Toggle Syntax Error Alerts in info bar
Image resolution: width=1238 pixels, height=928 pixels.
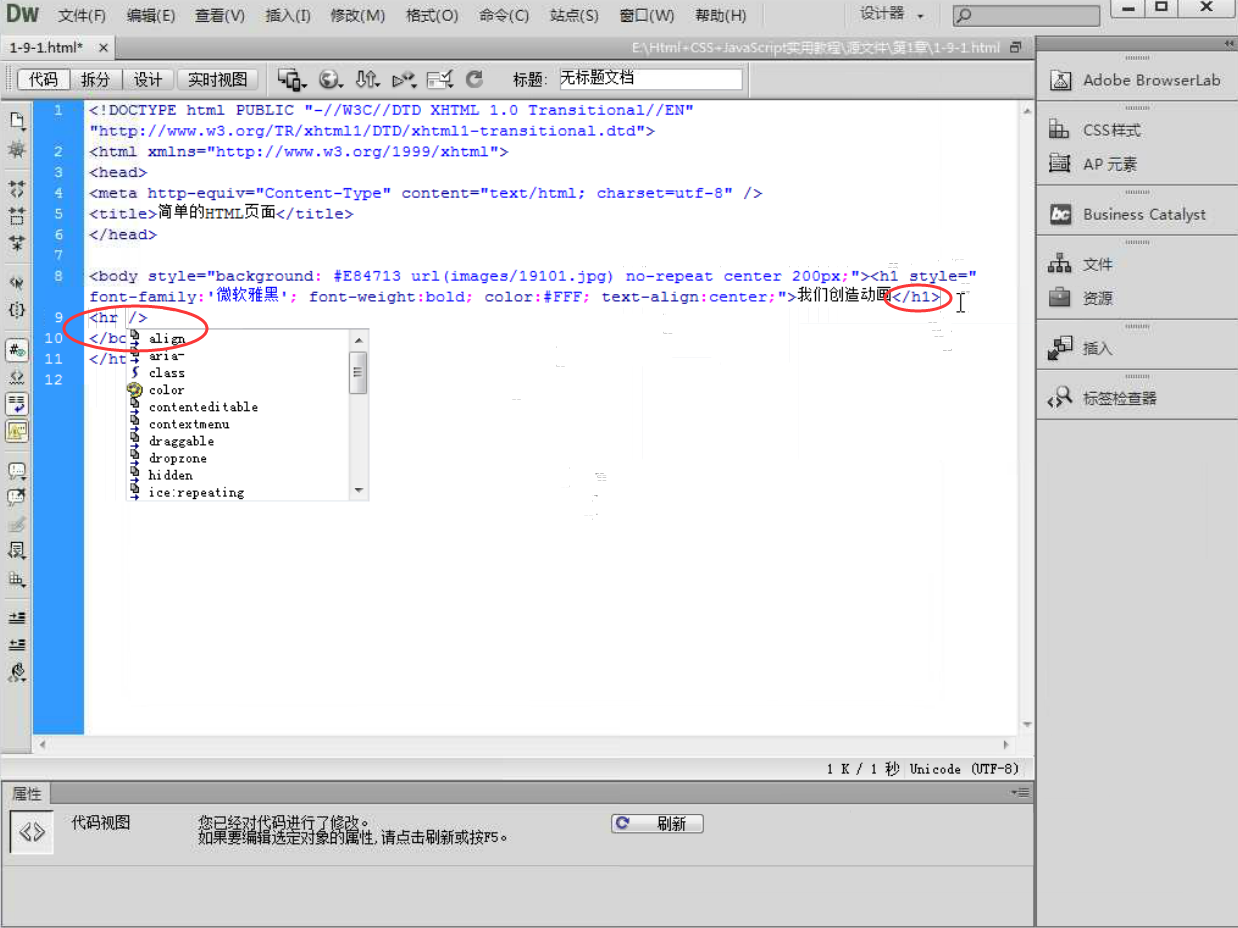(17, 431)
